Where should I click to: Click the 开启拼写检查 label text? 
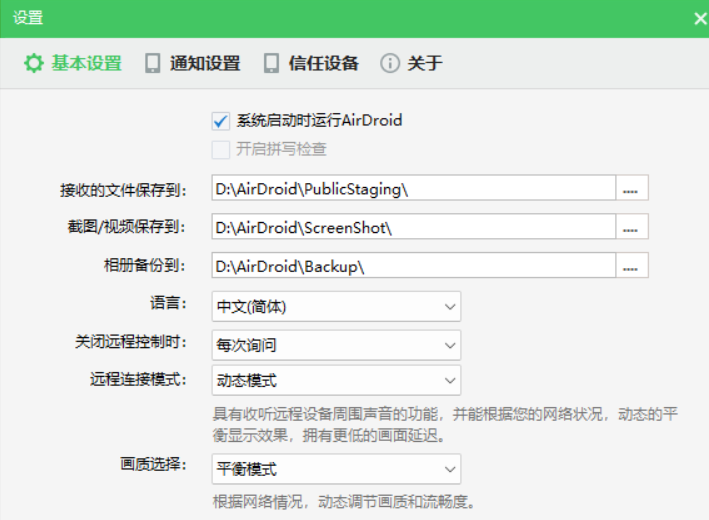(x=281, y=149)
